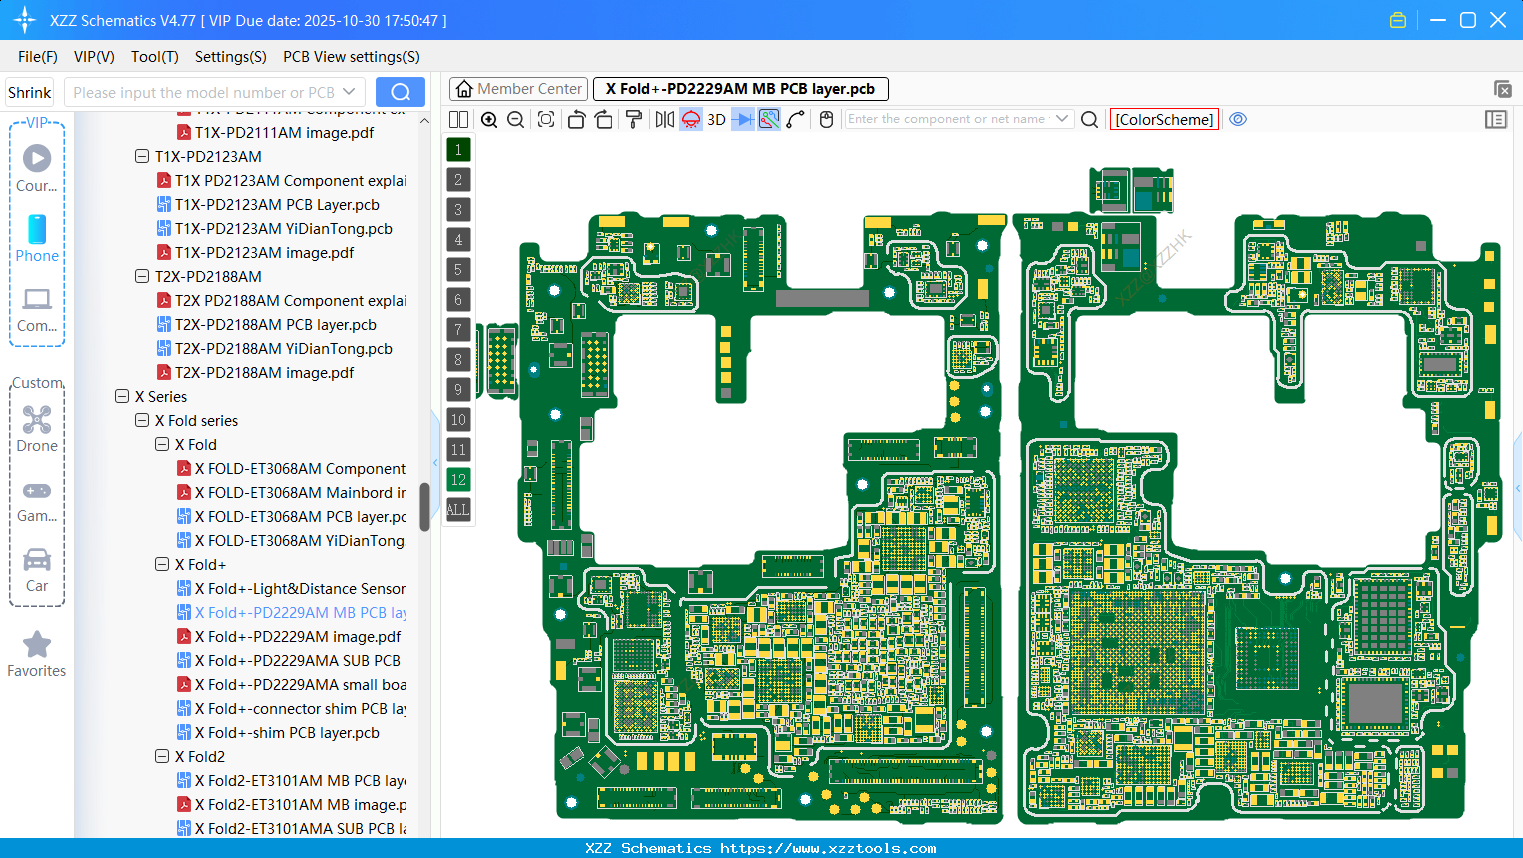
Task: Mirror the PCB board view
Action: point(663,119)
